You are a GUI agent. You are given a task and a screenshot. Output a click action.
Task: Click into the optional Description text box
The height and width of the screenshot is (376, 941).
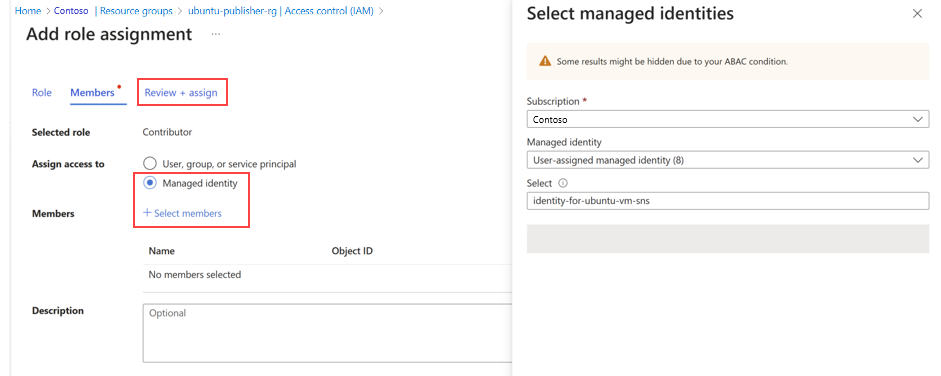(328, 333)
